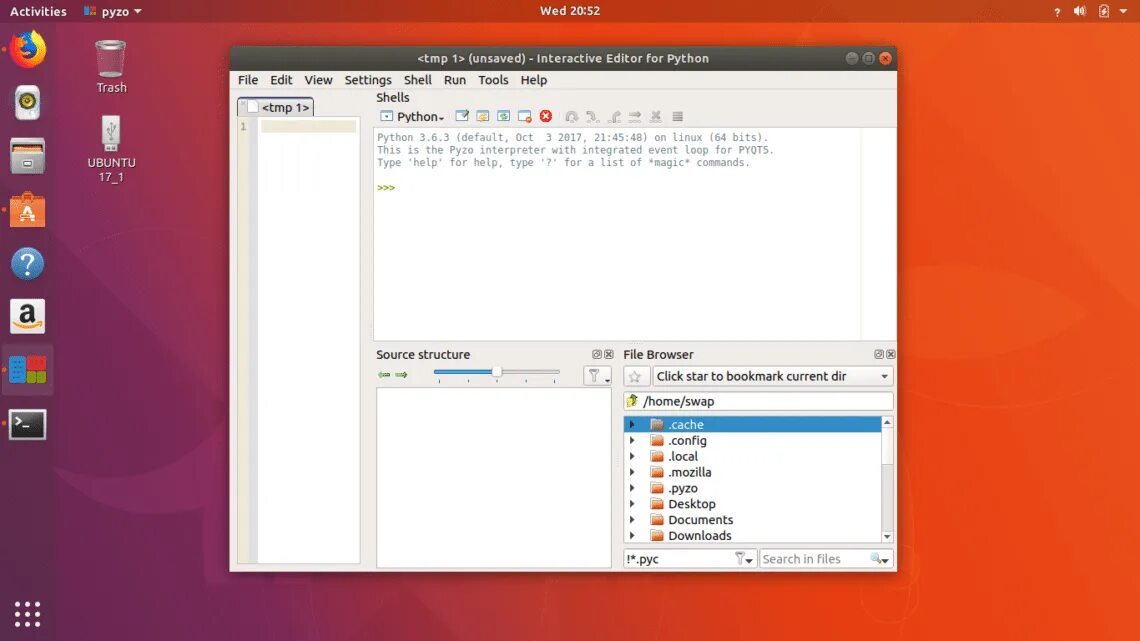Viewport: 1140px width, 641px height.
Task: Show applications grid
Action: coord(28,614)
